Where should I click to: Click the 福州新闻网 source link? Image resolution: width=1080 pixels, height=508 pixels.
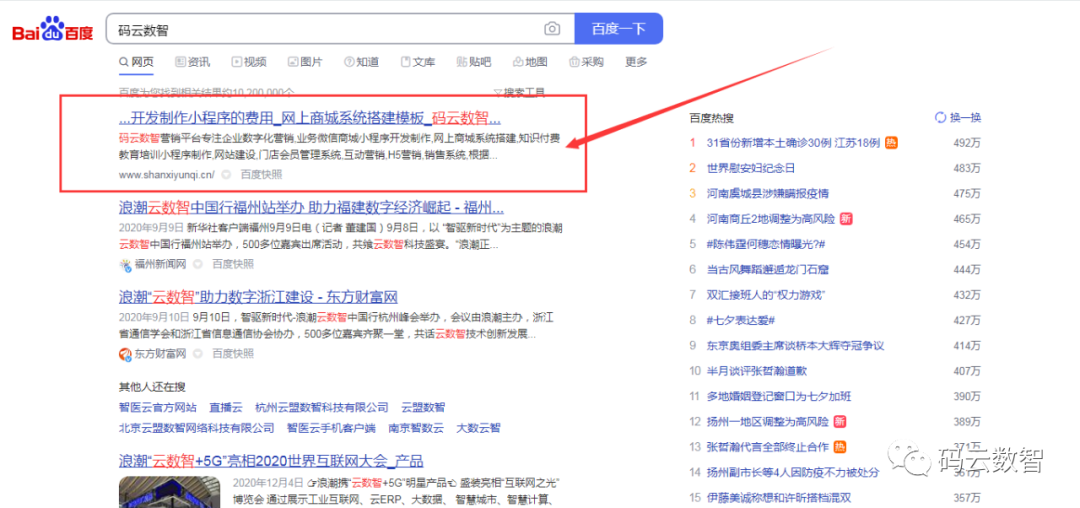tap(160, 264)
